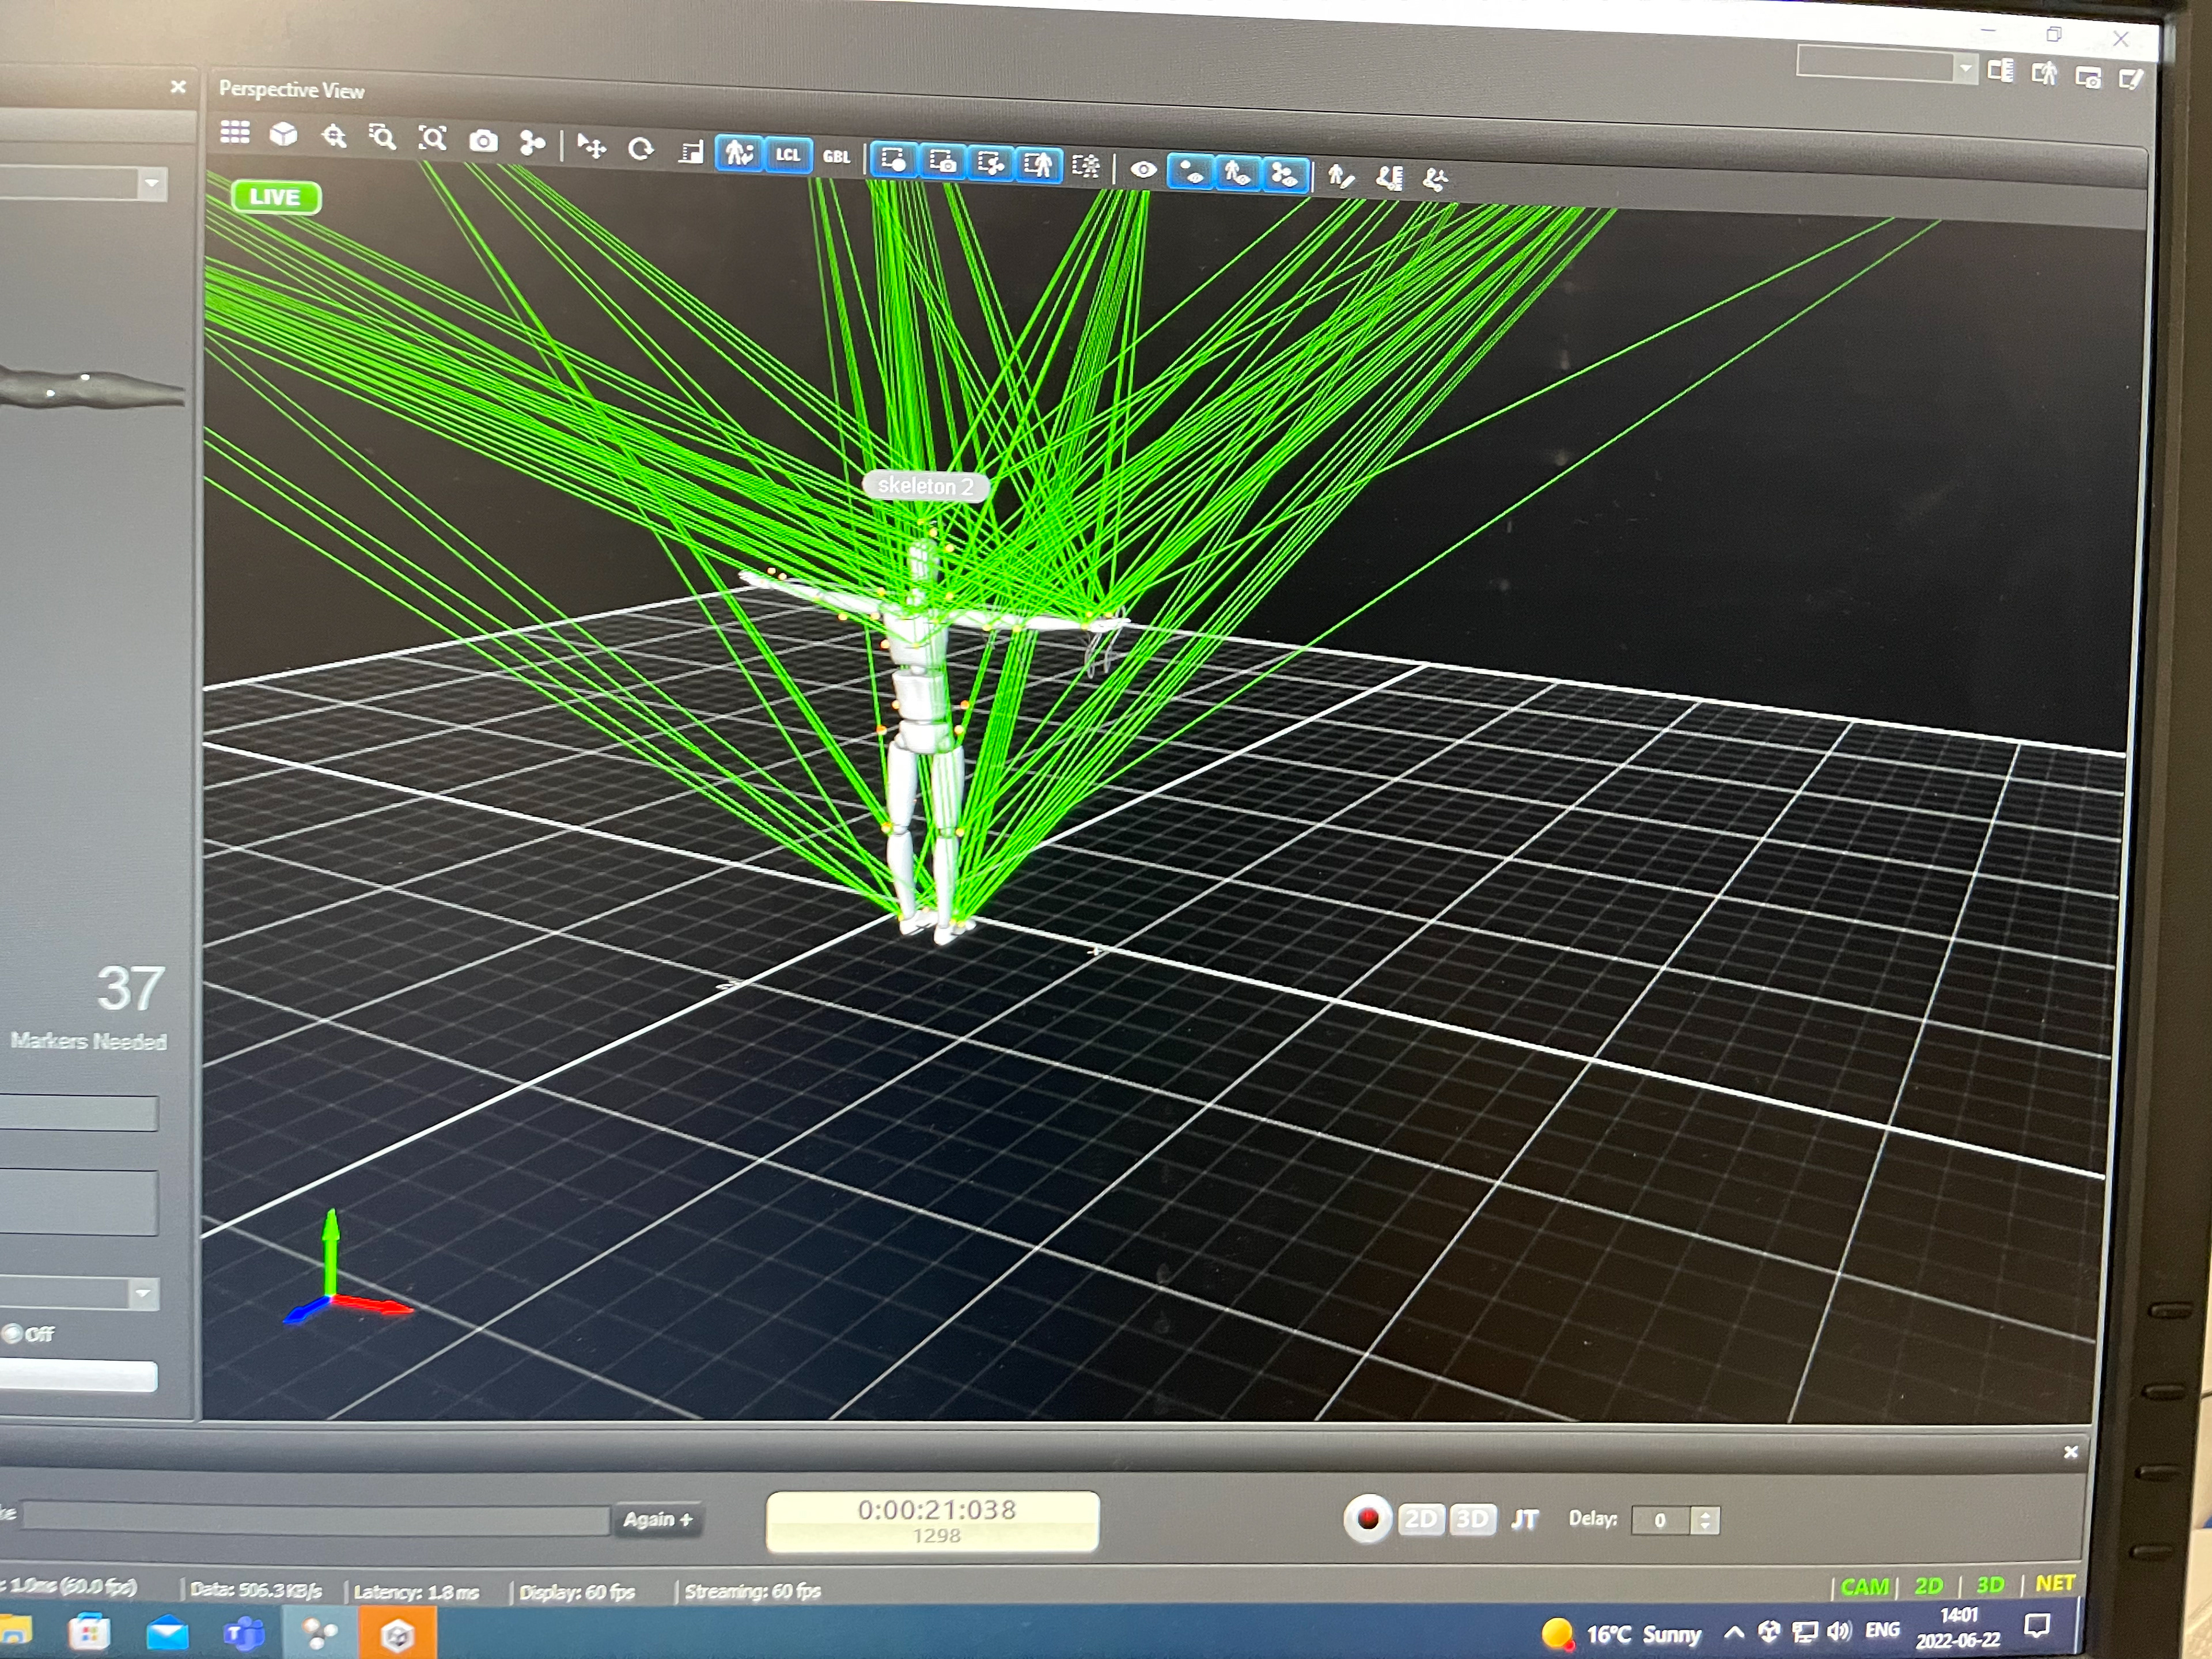The image size is (2212, 1659).
Task: Open the dropdown at top of left panel
Action: tap(152, 184)
